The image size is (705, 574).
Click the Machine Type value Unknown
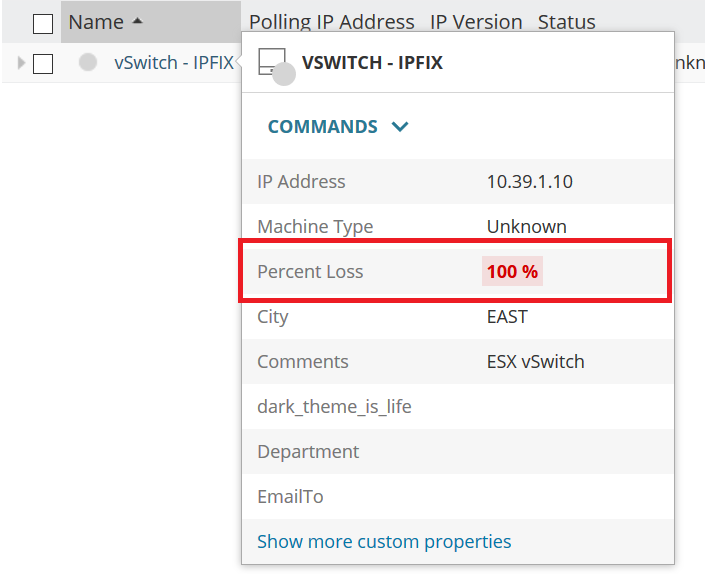[526, 226]
